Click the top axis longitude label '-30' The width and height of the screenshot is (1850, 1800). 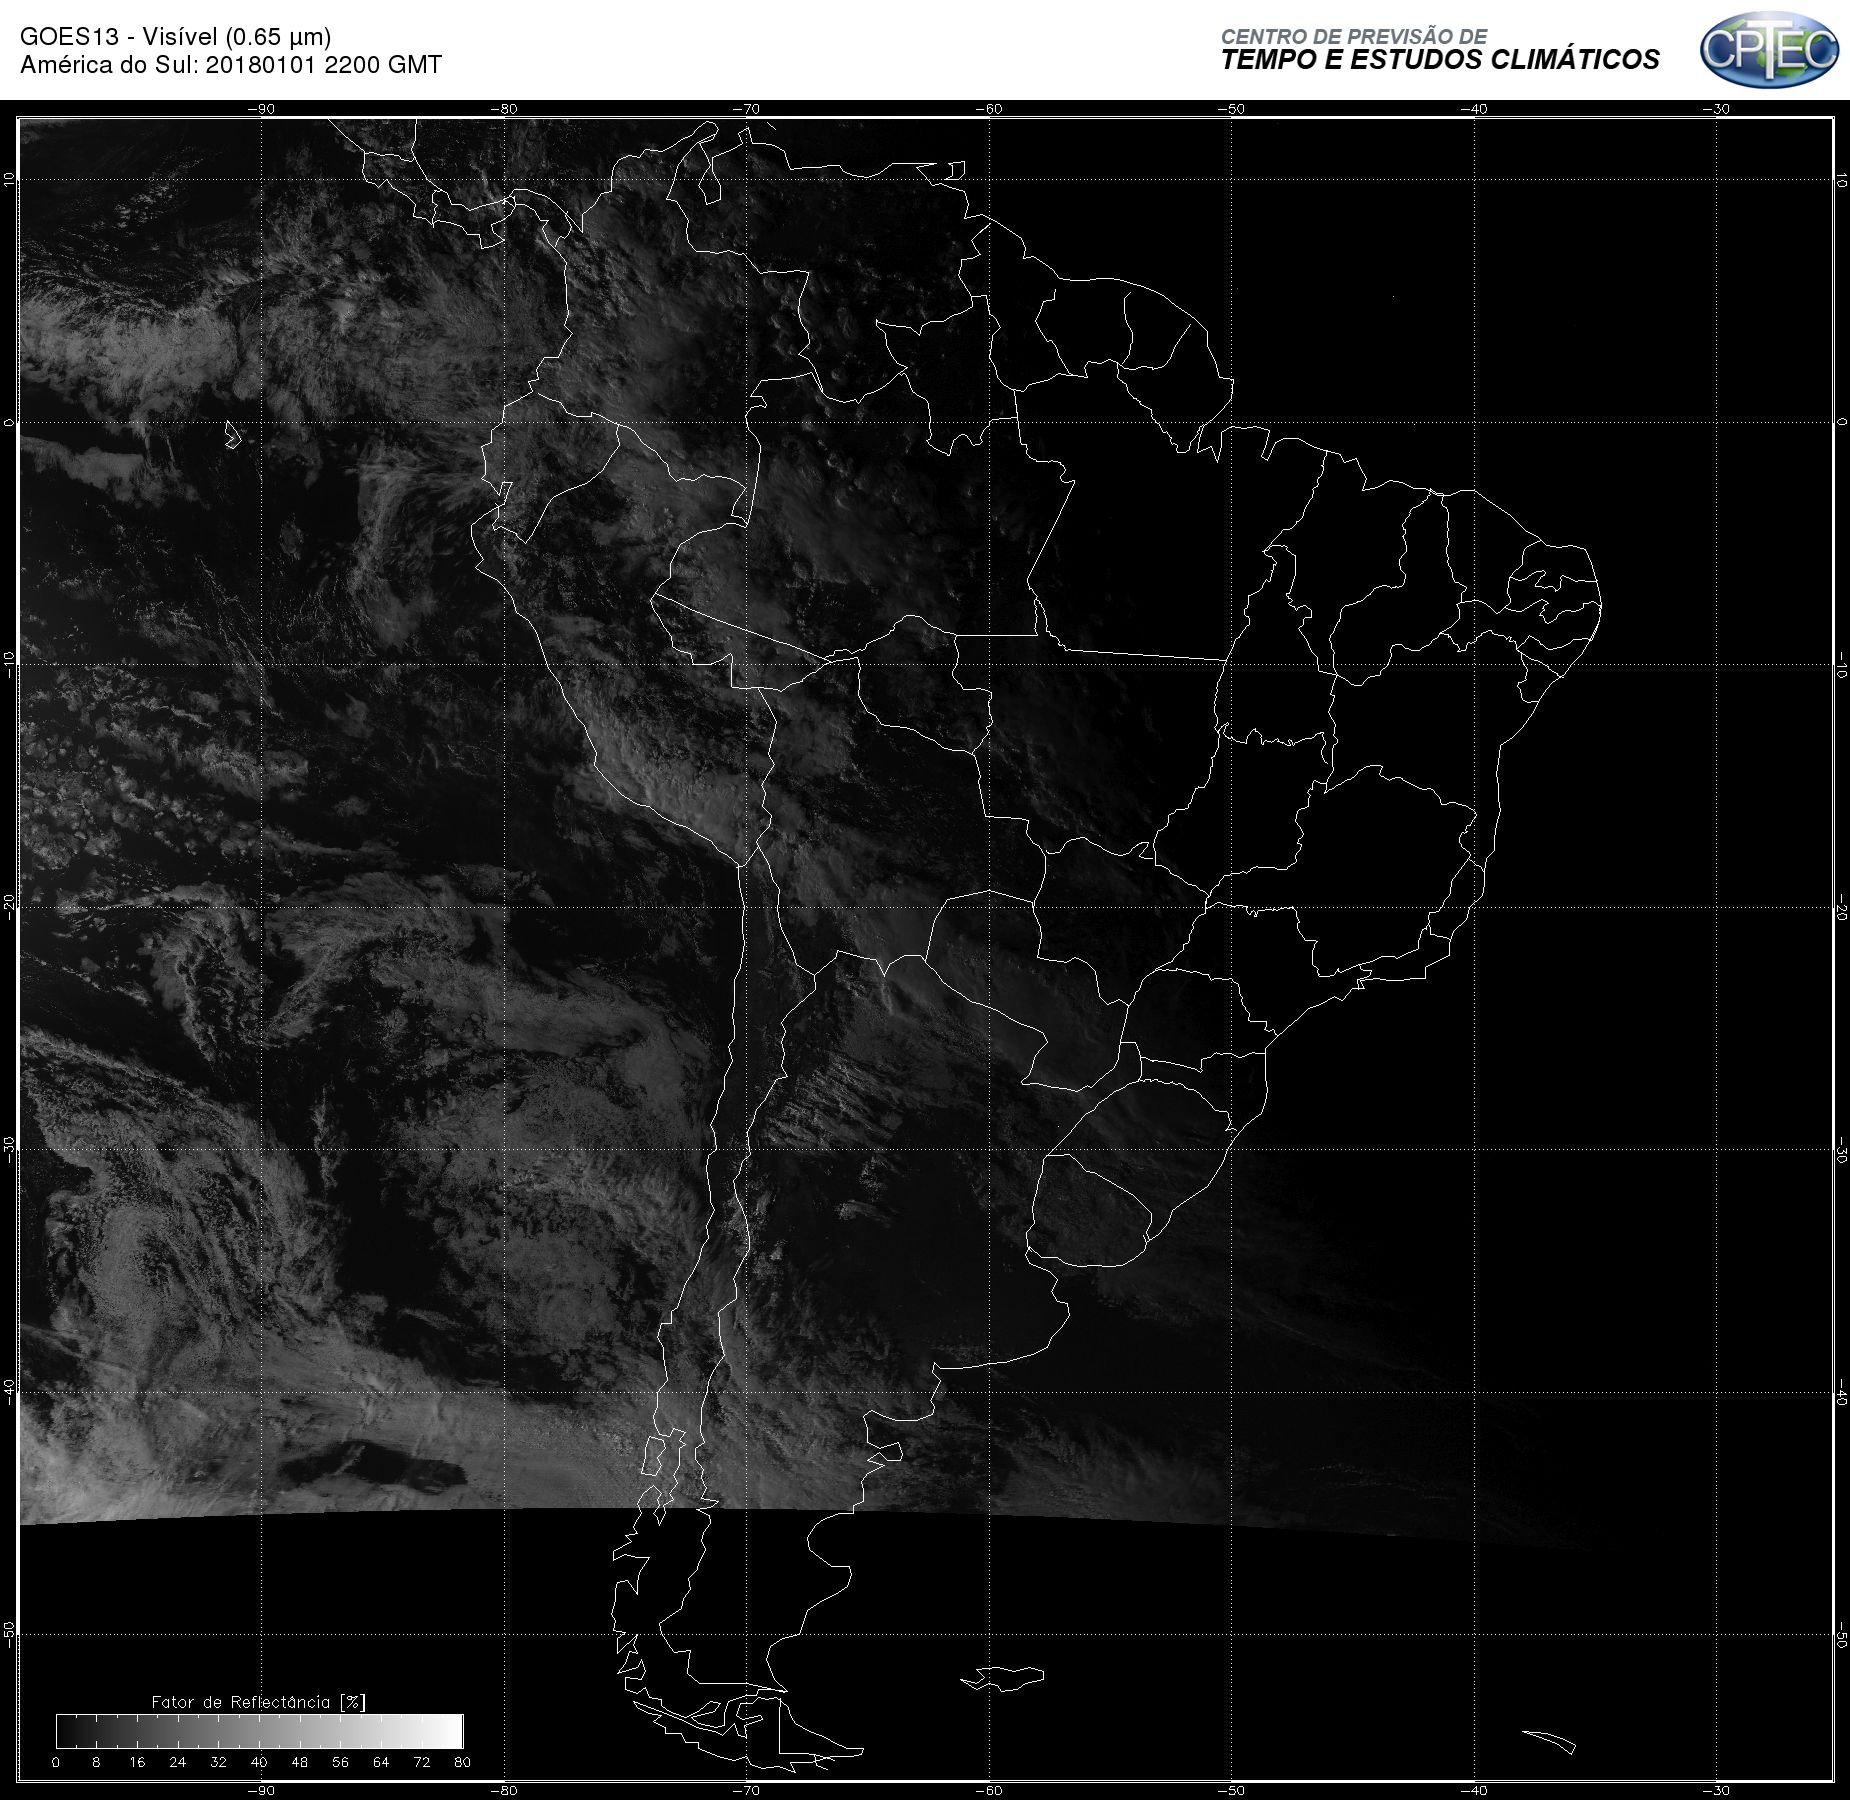(x=1716, y=109)
